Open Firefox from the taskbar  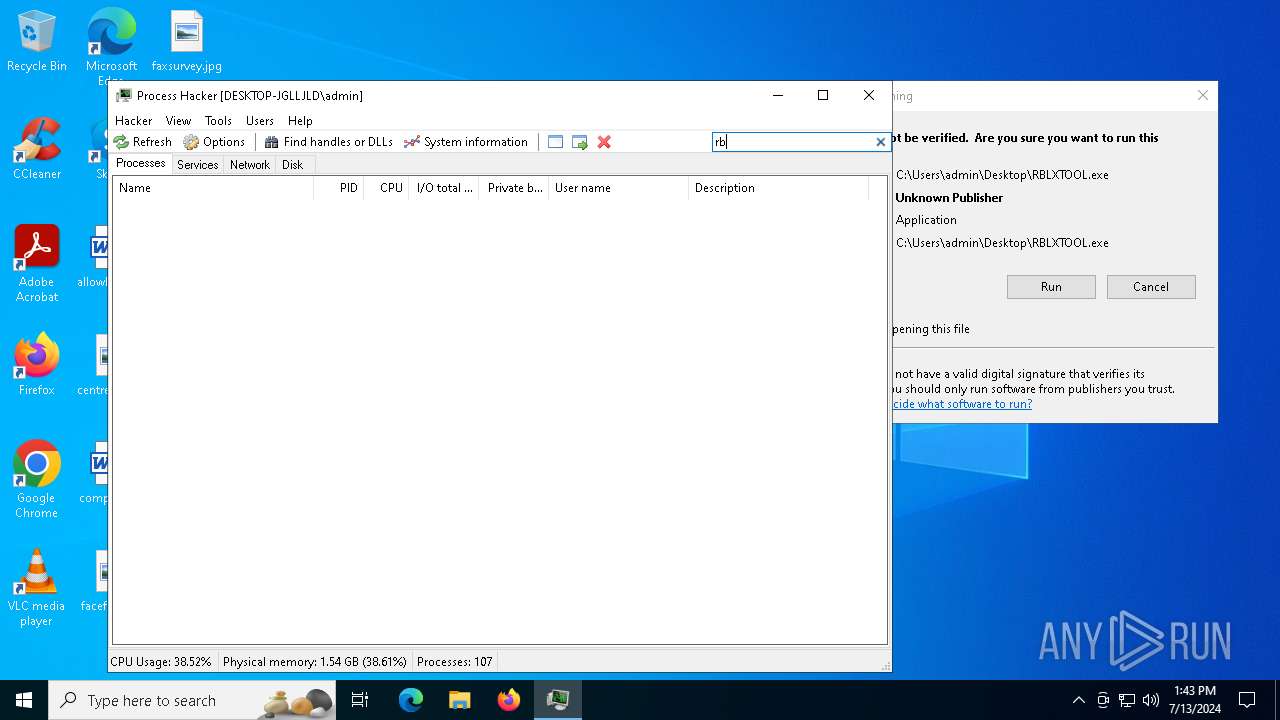pos(509,700)
